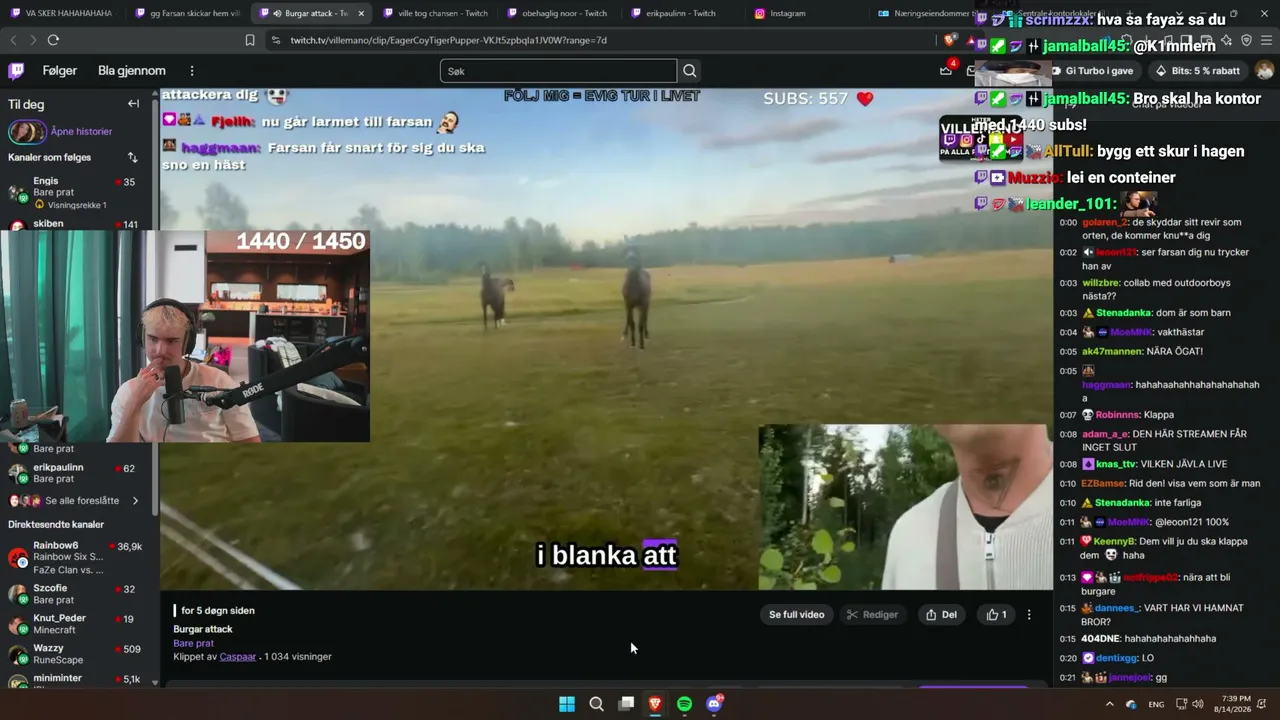
Task: Click the Szcofie channel avatar
Action: (x=18, y=595)
